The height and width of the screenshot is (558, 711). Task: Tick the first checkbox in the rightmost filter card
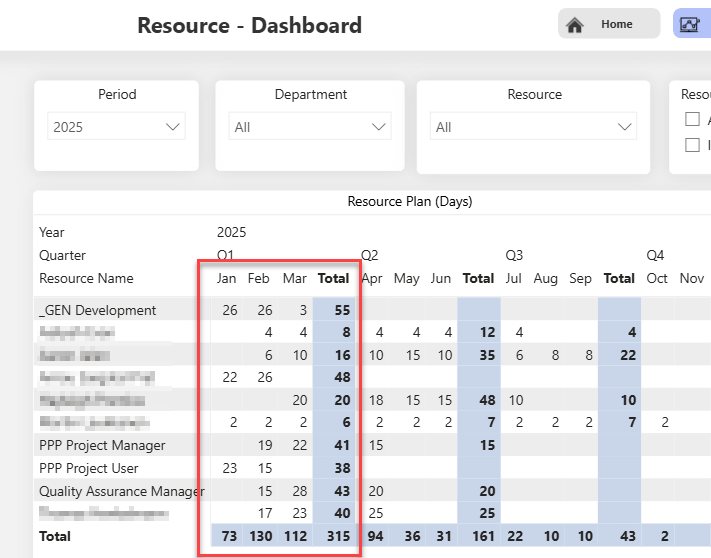(692, 119)
